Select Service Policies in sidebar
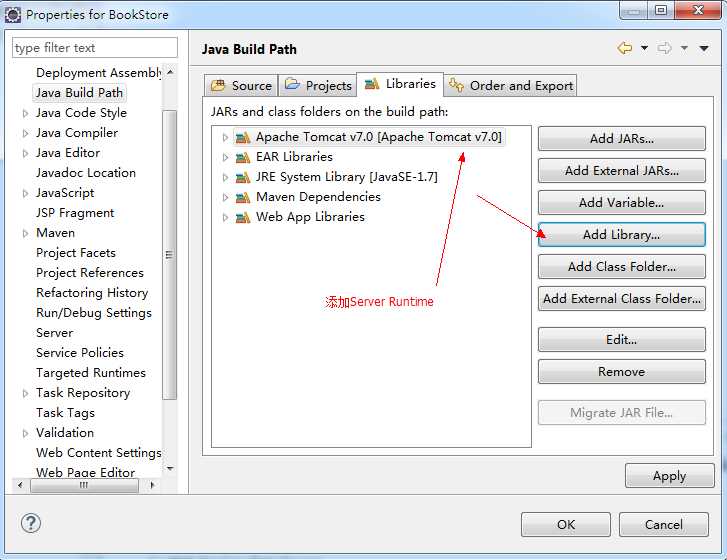The height and width of the screenshot is (560, 727). point(80,353)
